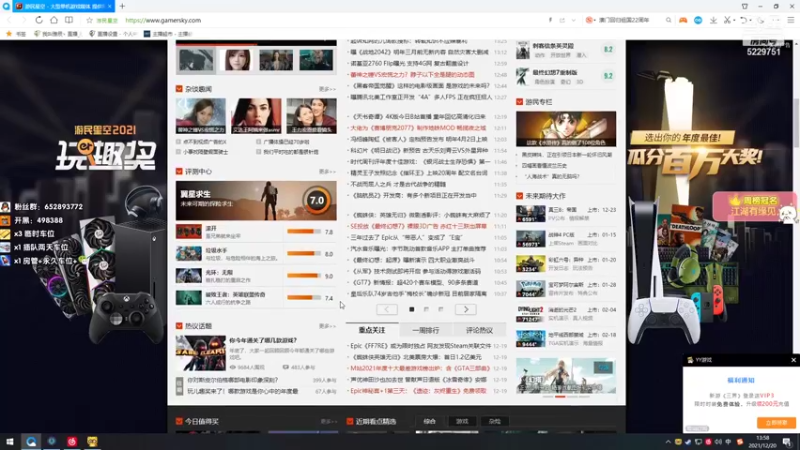Open the Epic《FF7RE》 news headline
800x450 pixels.
click(x=421, y=346)
